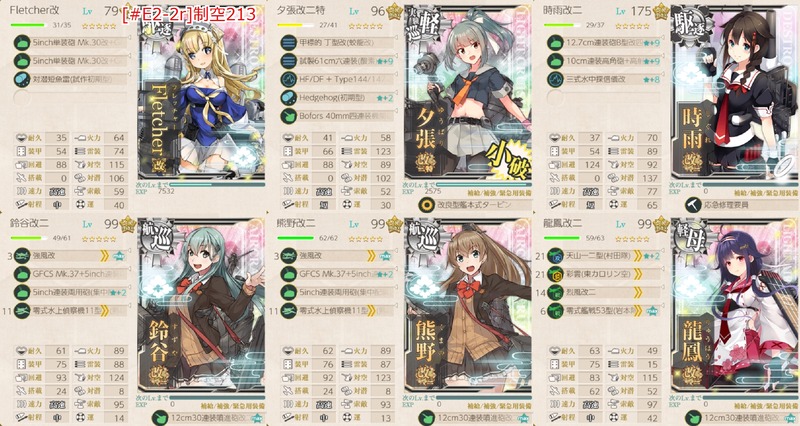Click Shigure's 応急修理要員 repair team icon

[692, 205]
